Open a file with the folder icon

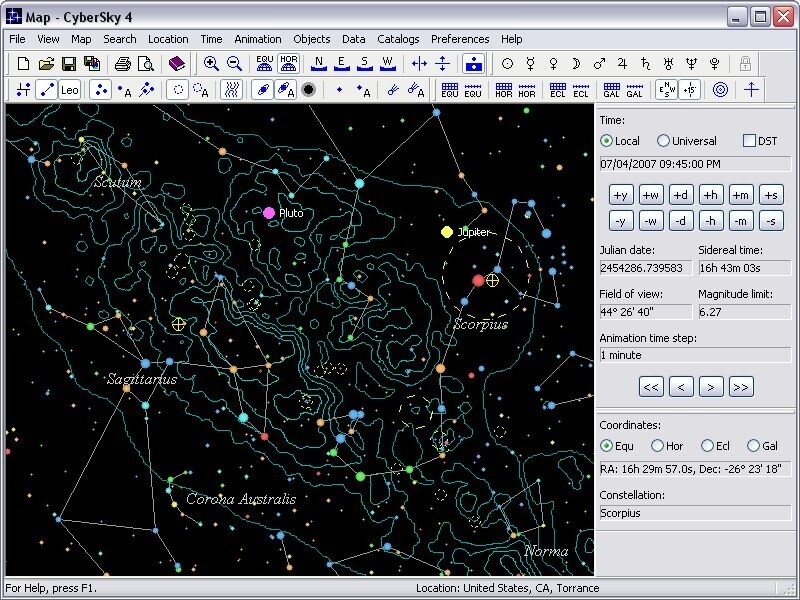coord(46,64)
